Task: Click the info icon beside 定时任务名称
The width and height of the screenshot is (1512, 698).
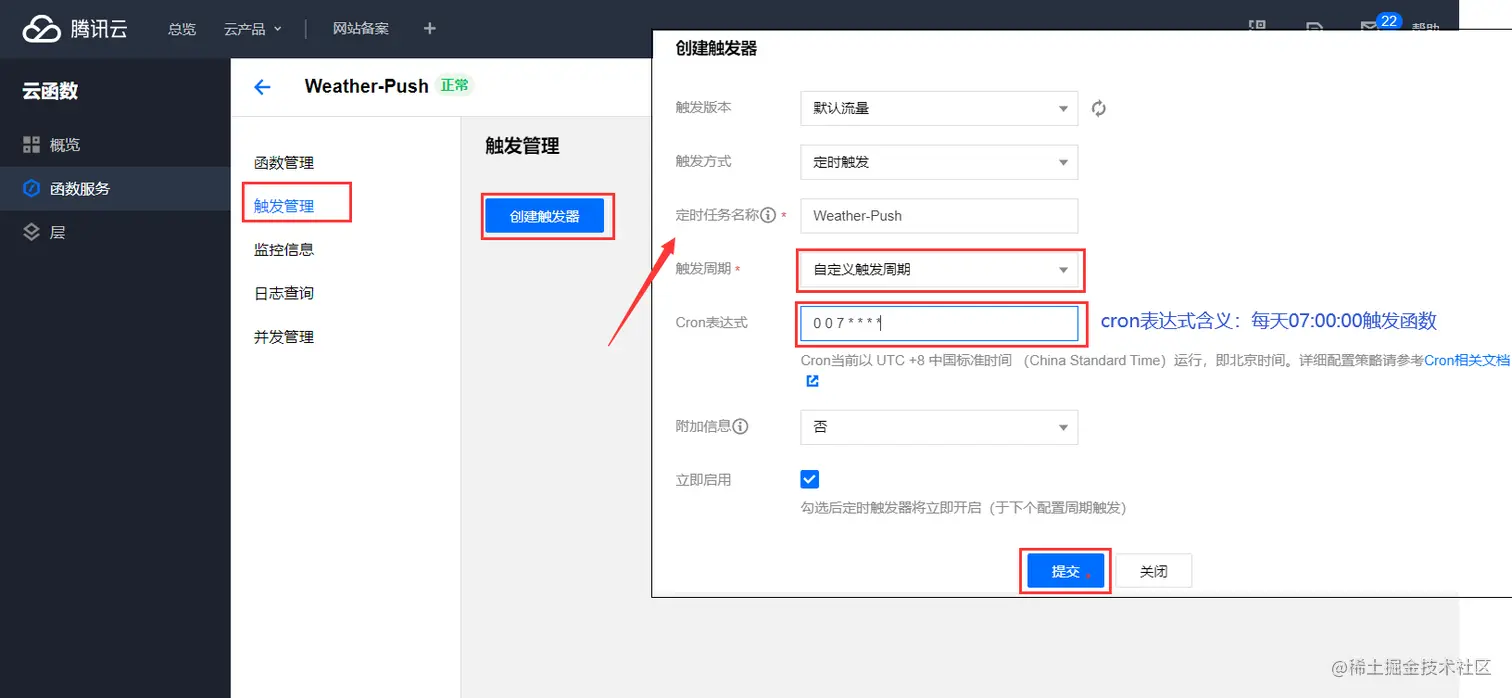Action: coord(768,215)
